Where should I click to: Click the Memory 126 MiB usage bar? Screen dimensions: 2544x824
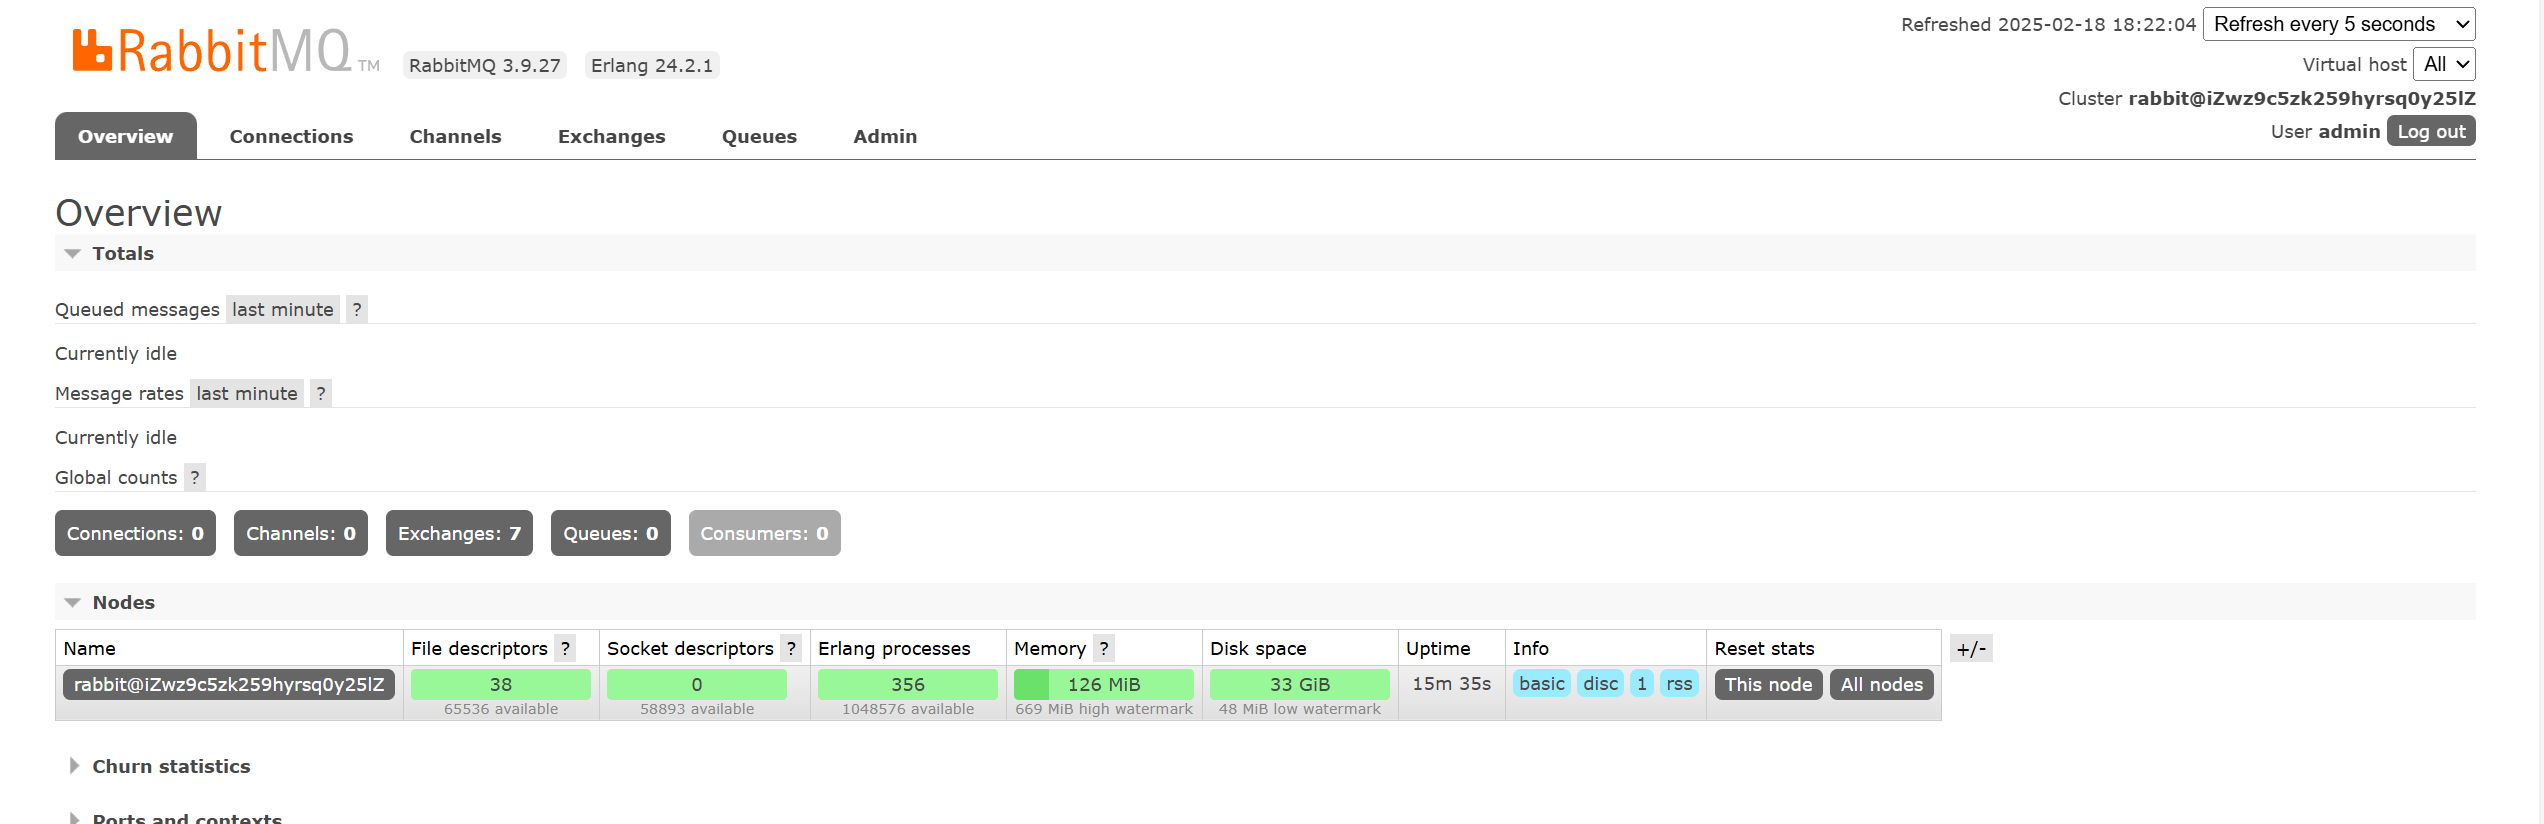pos(1104,684)
